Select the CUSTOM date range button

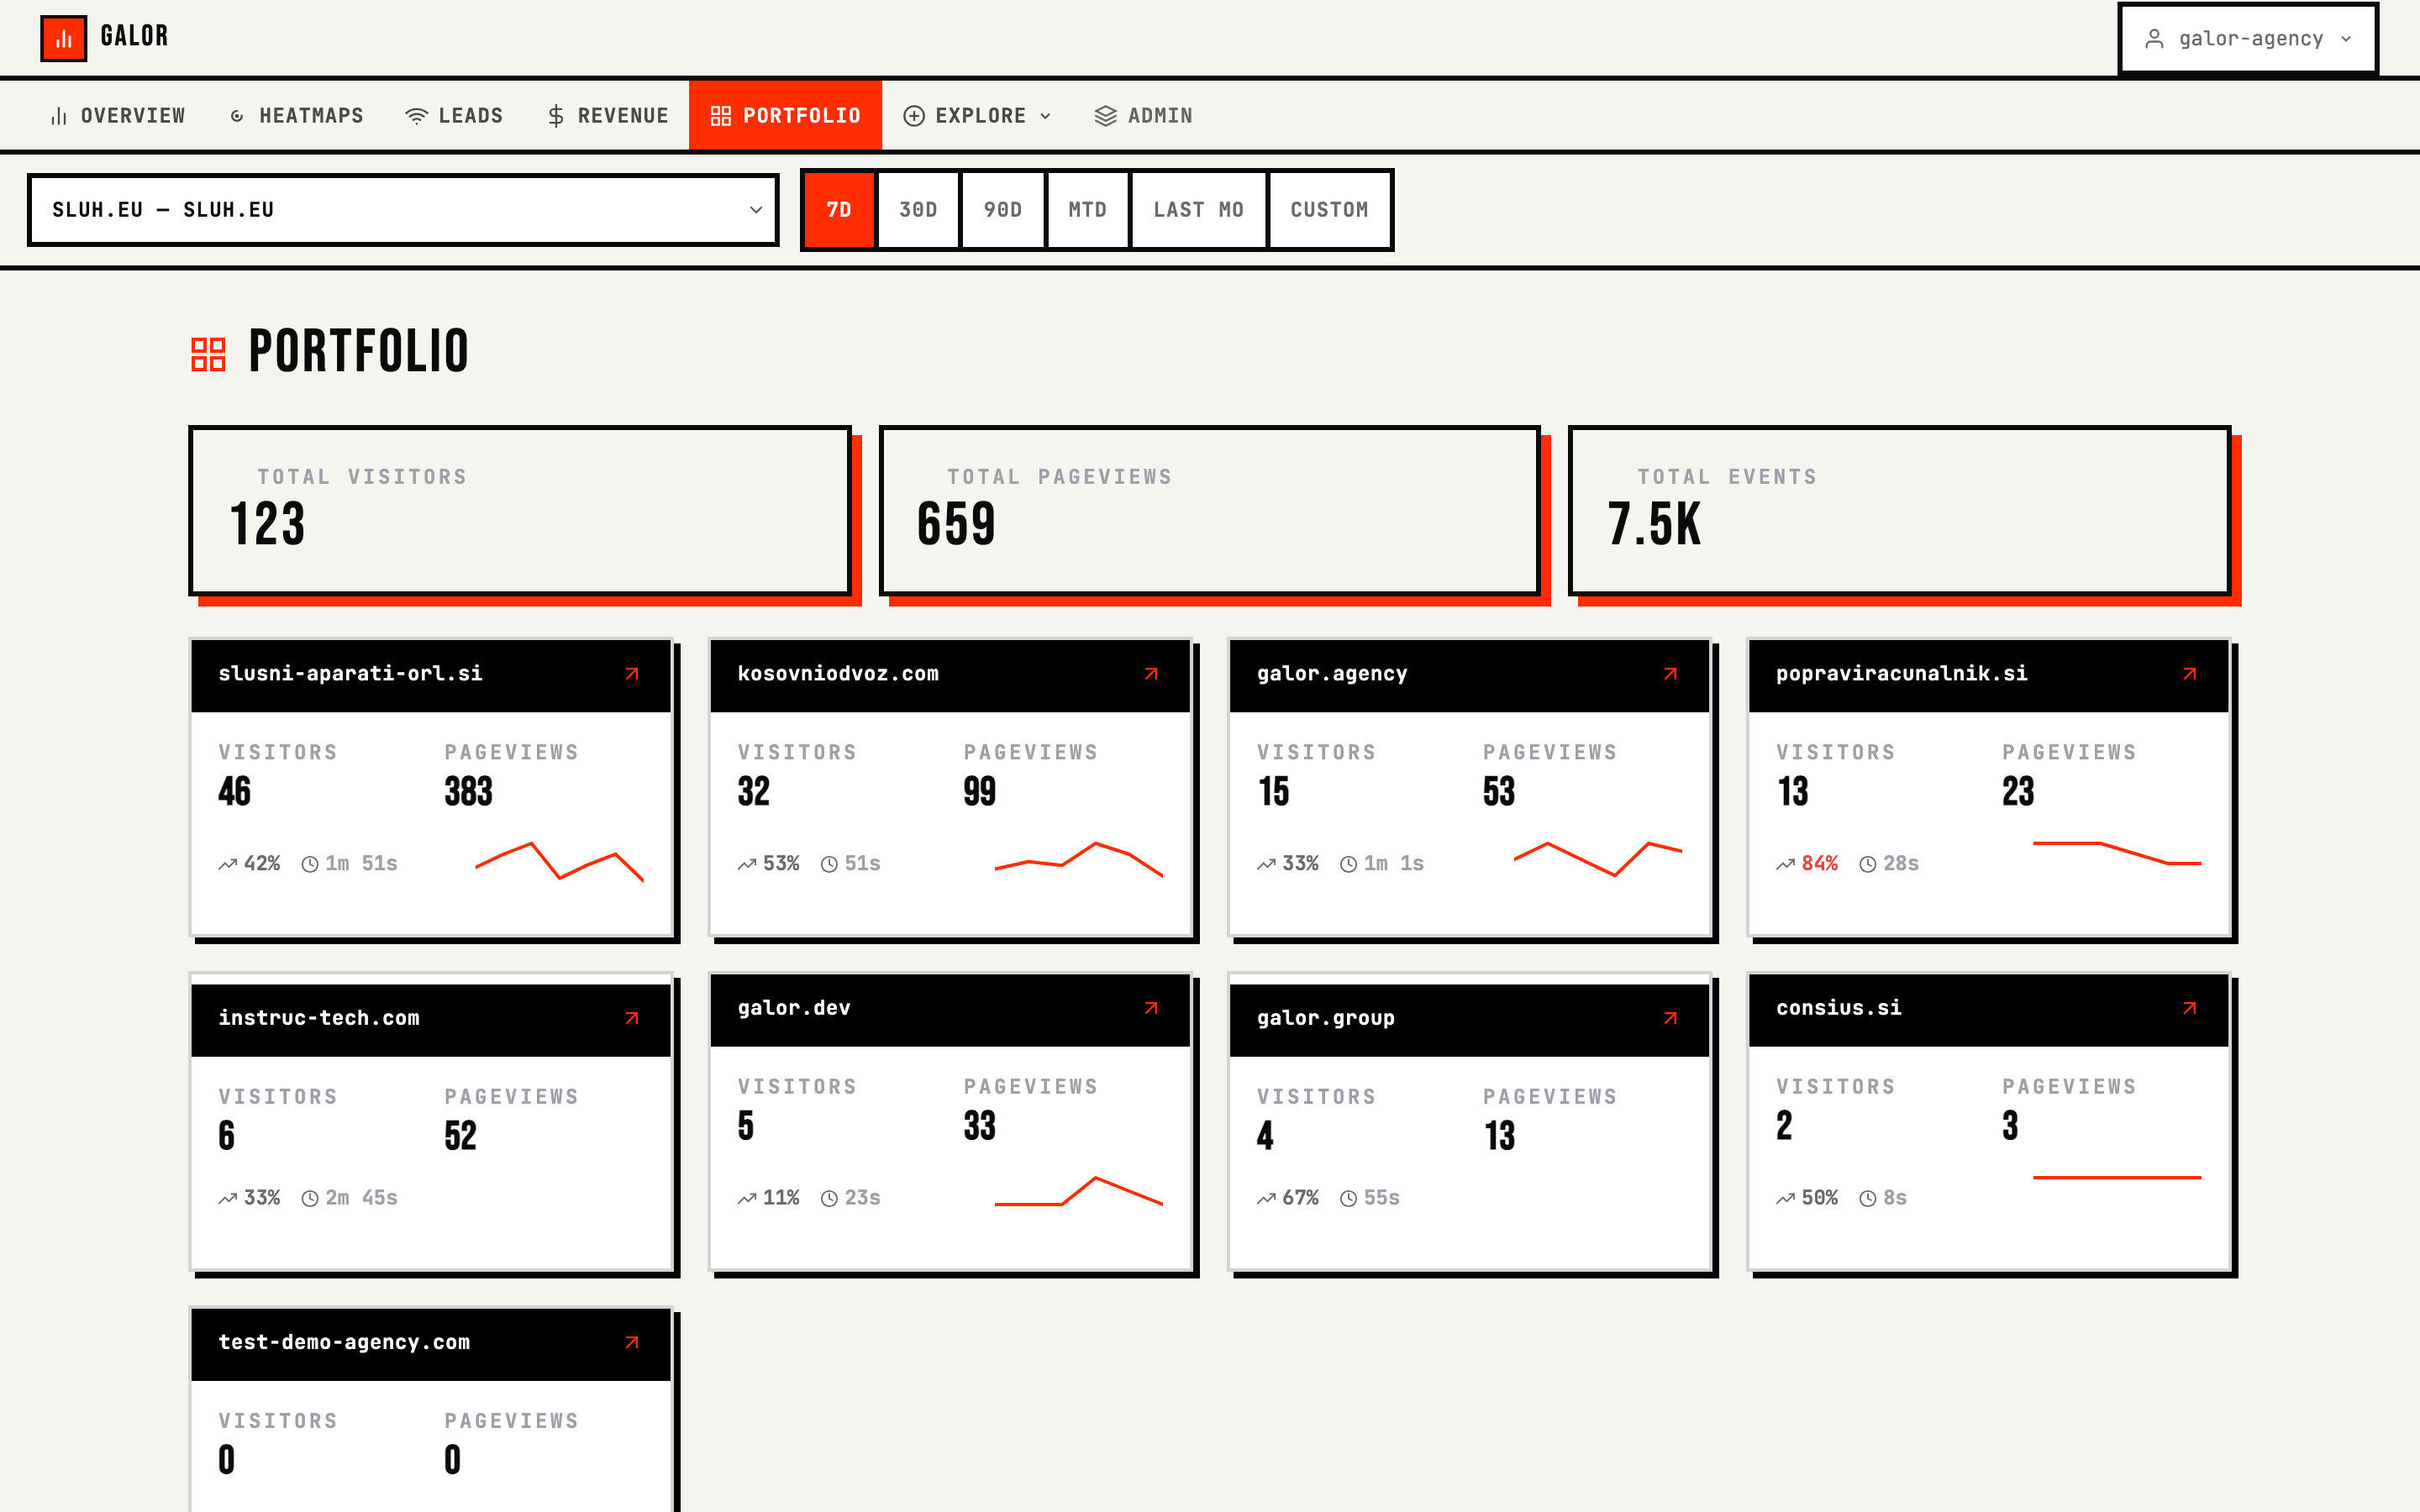click(1330, 210)
